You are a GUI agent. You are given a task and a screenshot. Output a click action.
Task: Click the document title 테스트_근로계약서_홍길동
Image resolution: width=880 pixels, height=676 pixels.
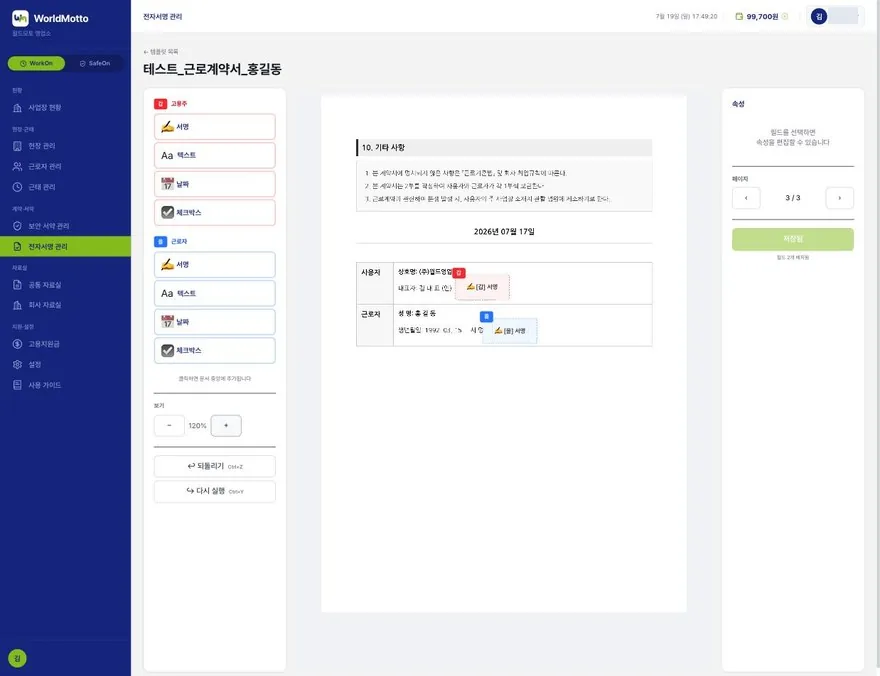212,69
